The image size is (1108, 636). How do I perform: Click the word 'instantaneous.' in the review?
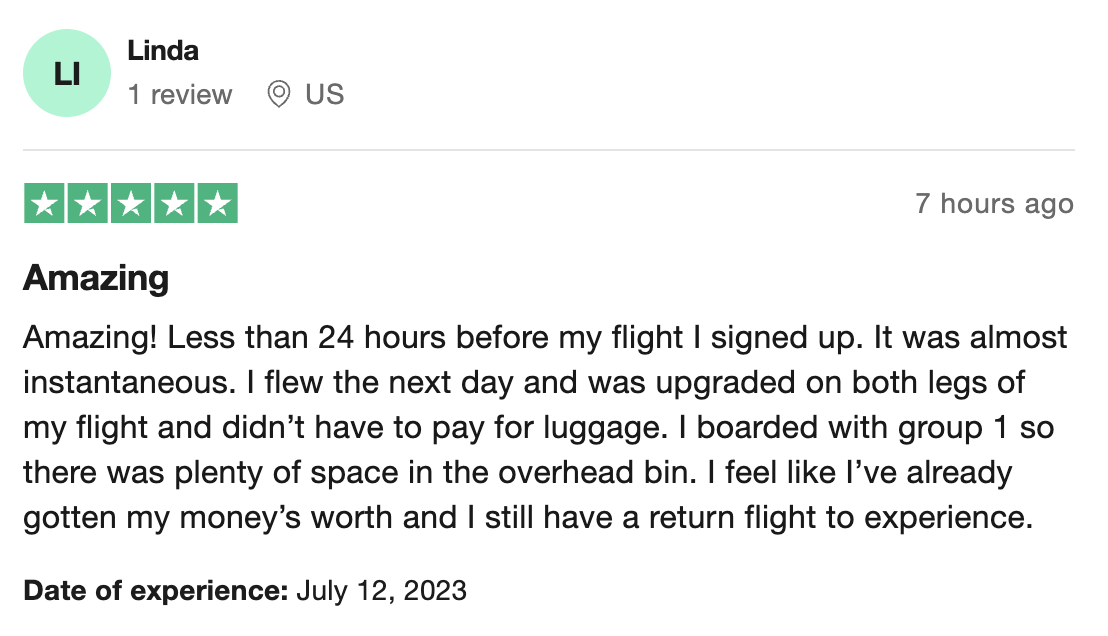coord(129,382)
